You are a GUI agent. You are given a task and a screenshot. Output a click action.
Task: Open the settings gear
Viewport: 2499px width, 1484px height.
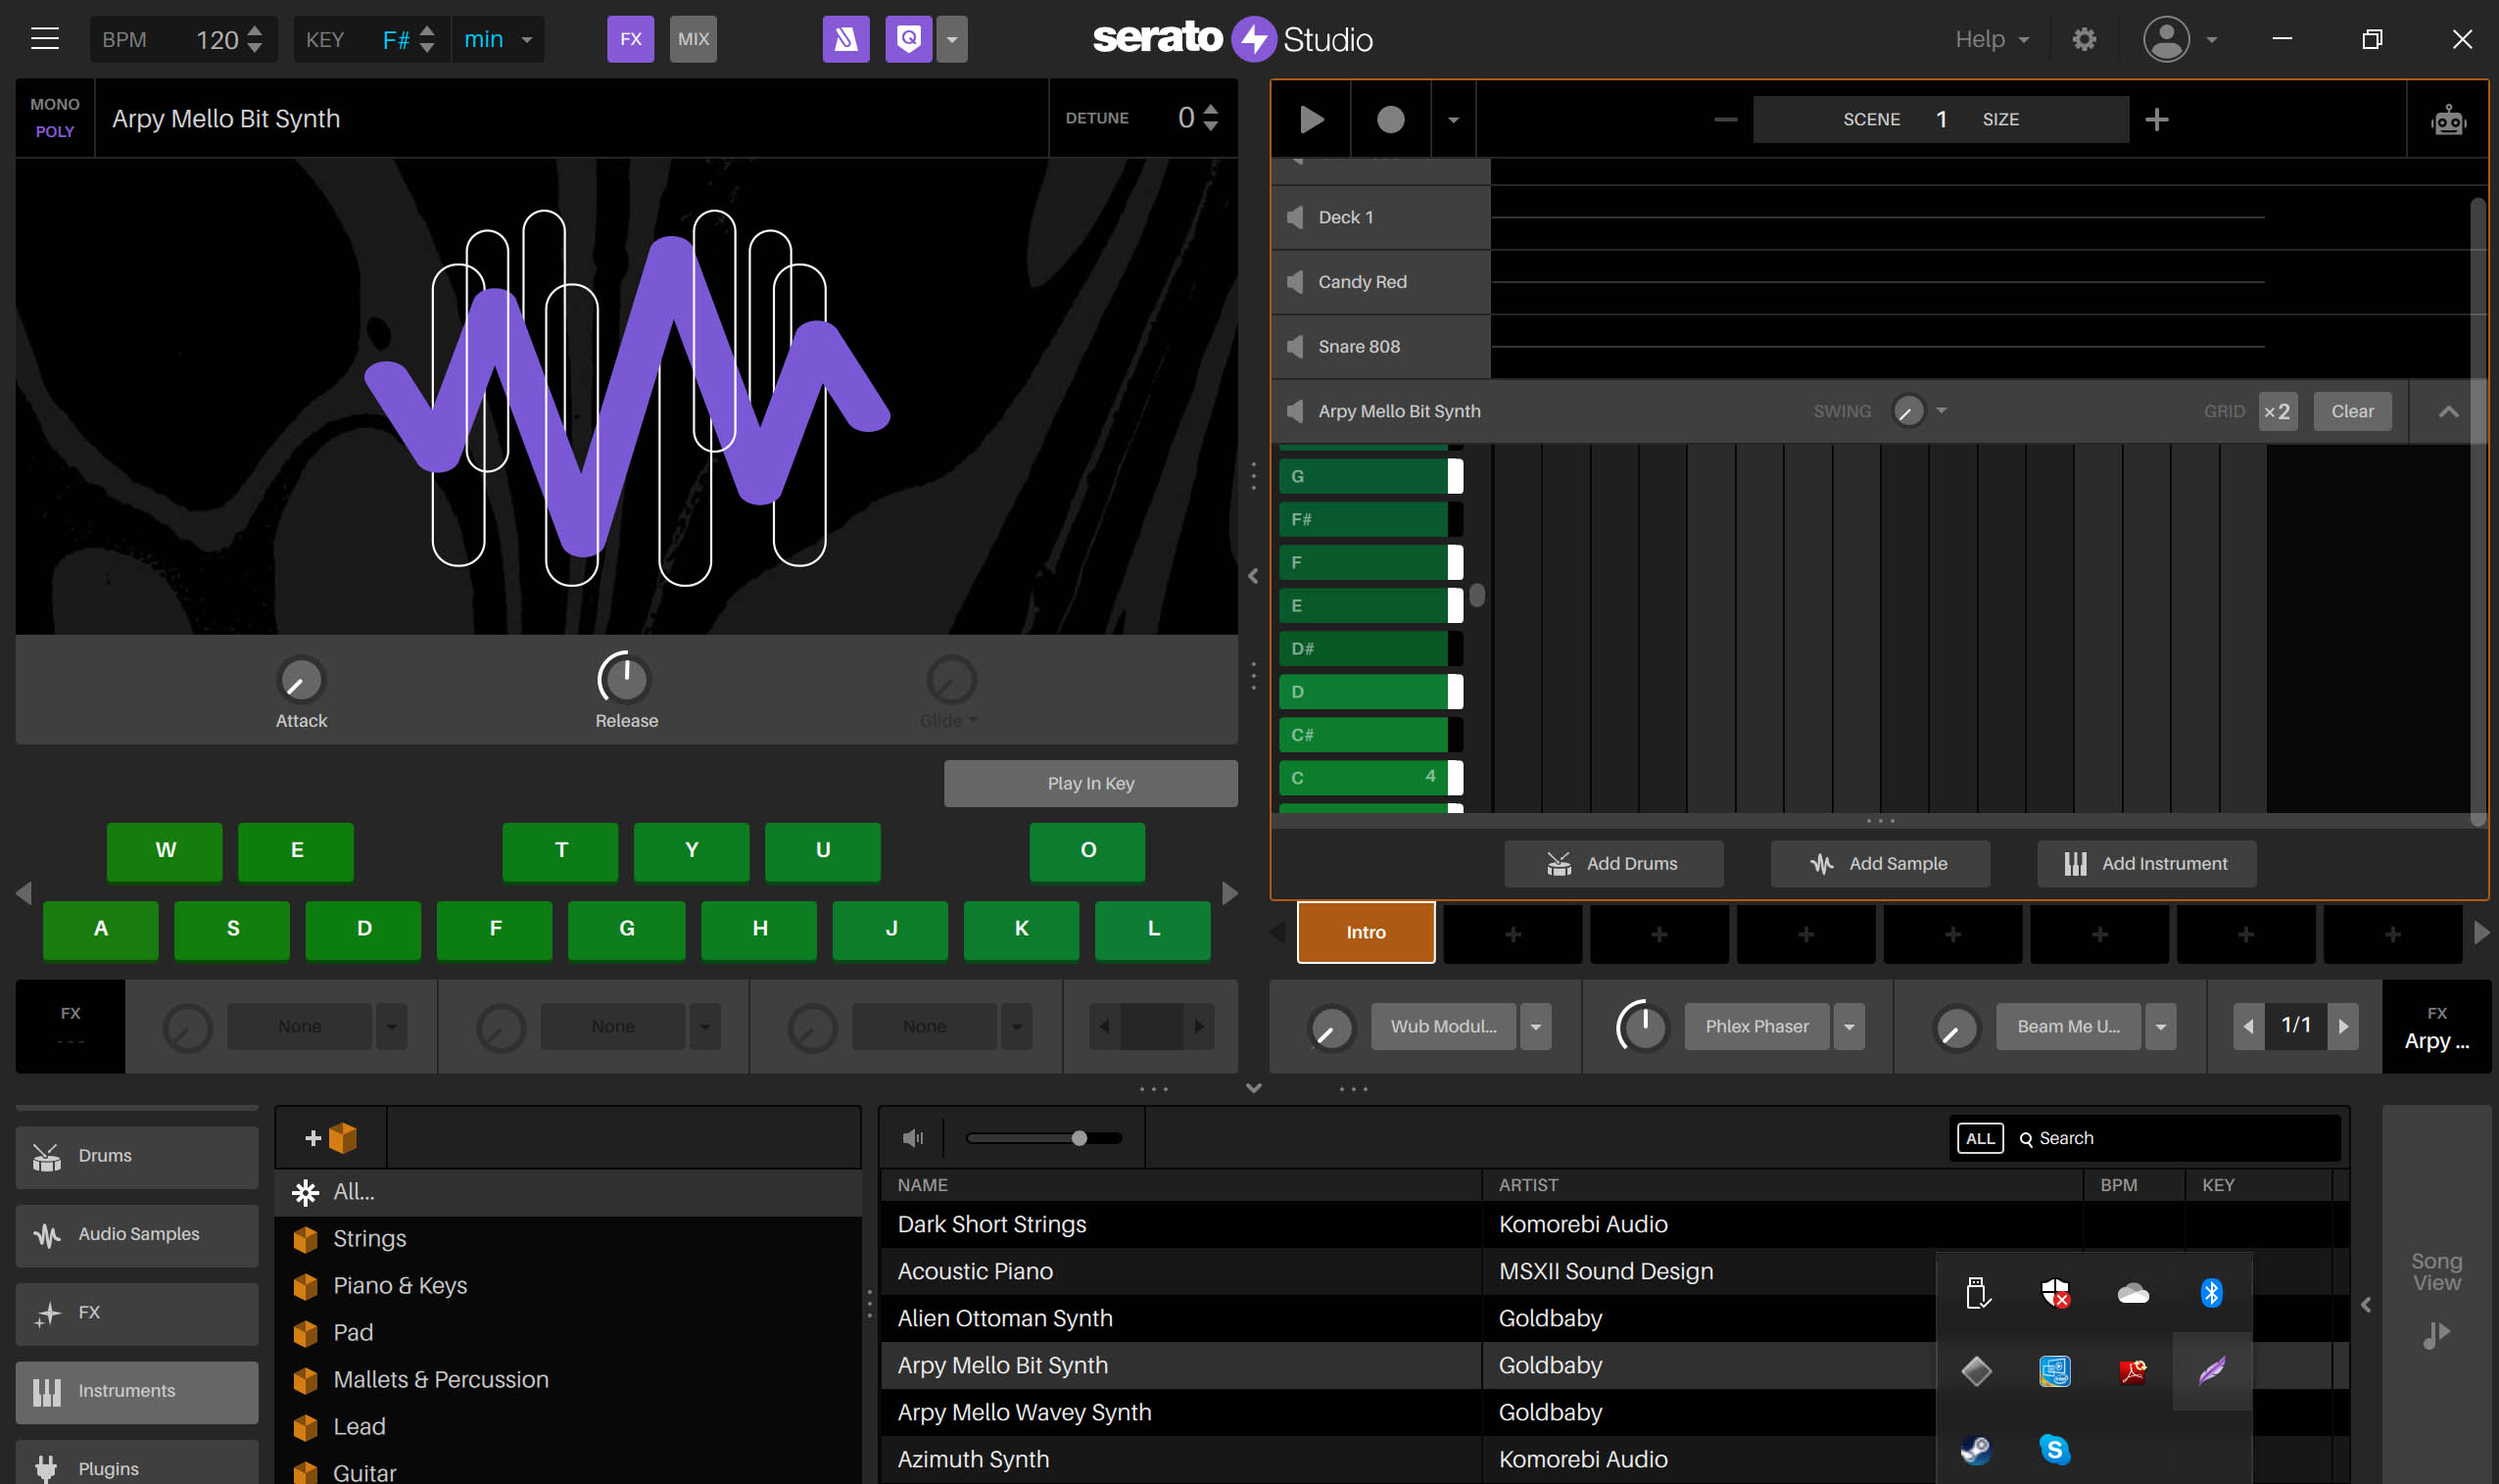coord(2084,39)
